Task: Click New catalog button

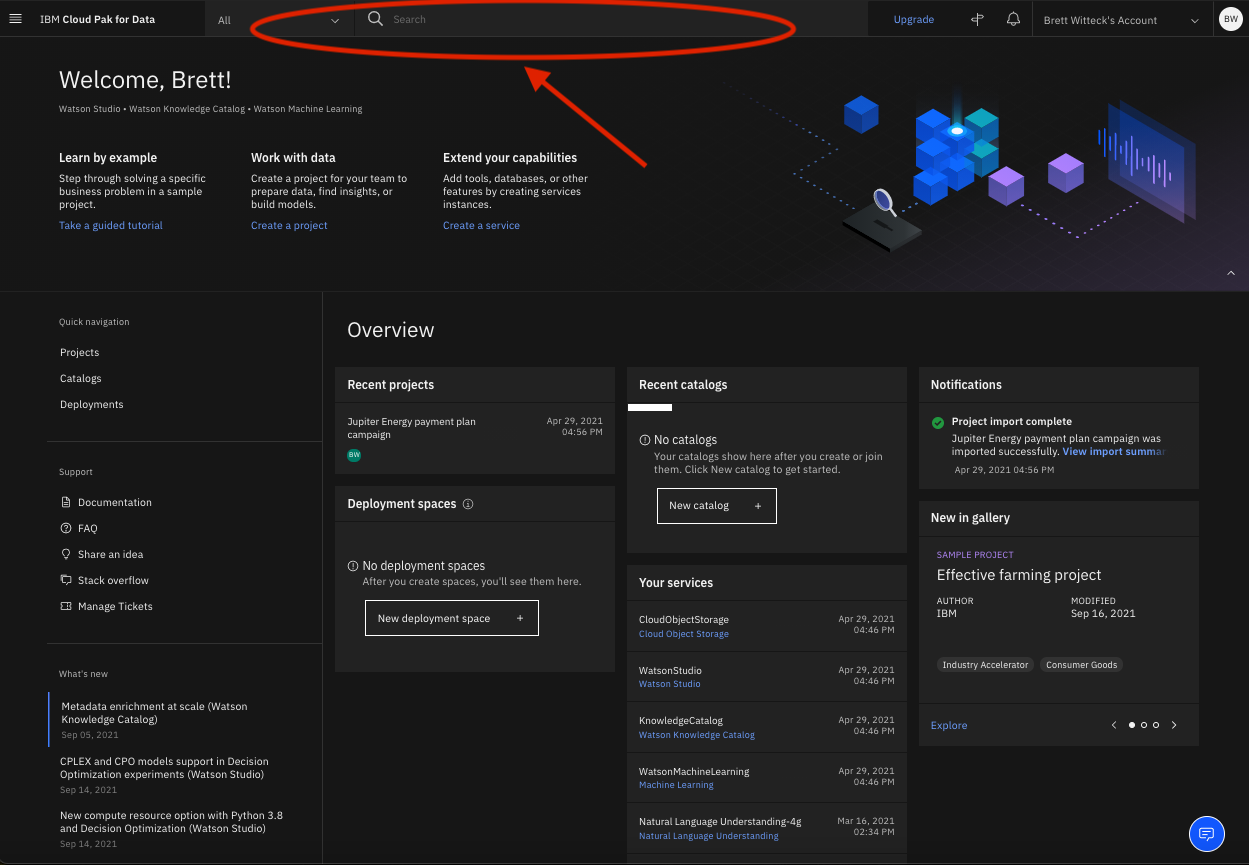Action: click(x=716, y=506)
